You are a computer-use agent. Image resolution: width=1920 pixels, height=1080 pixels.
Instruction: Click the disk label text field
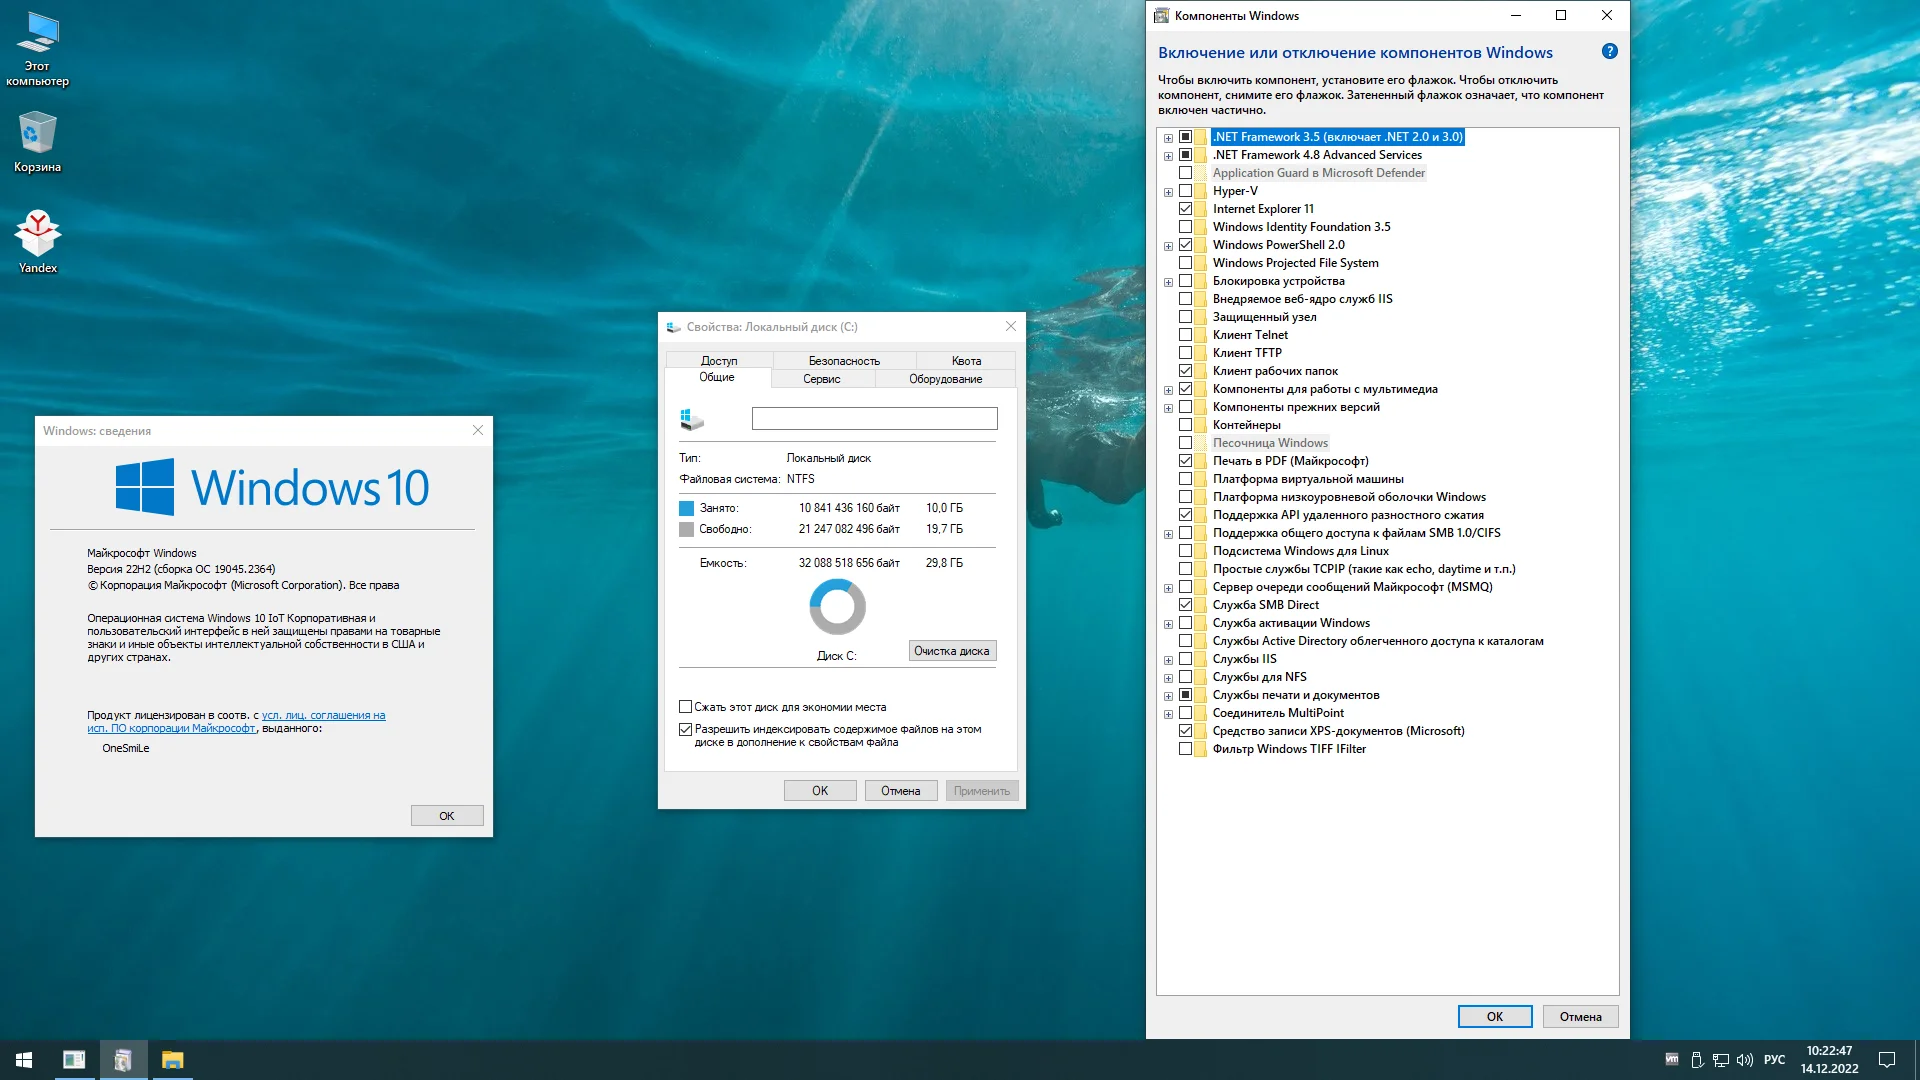pyautogui.click(x=874, y=419)
